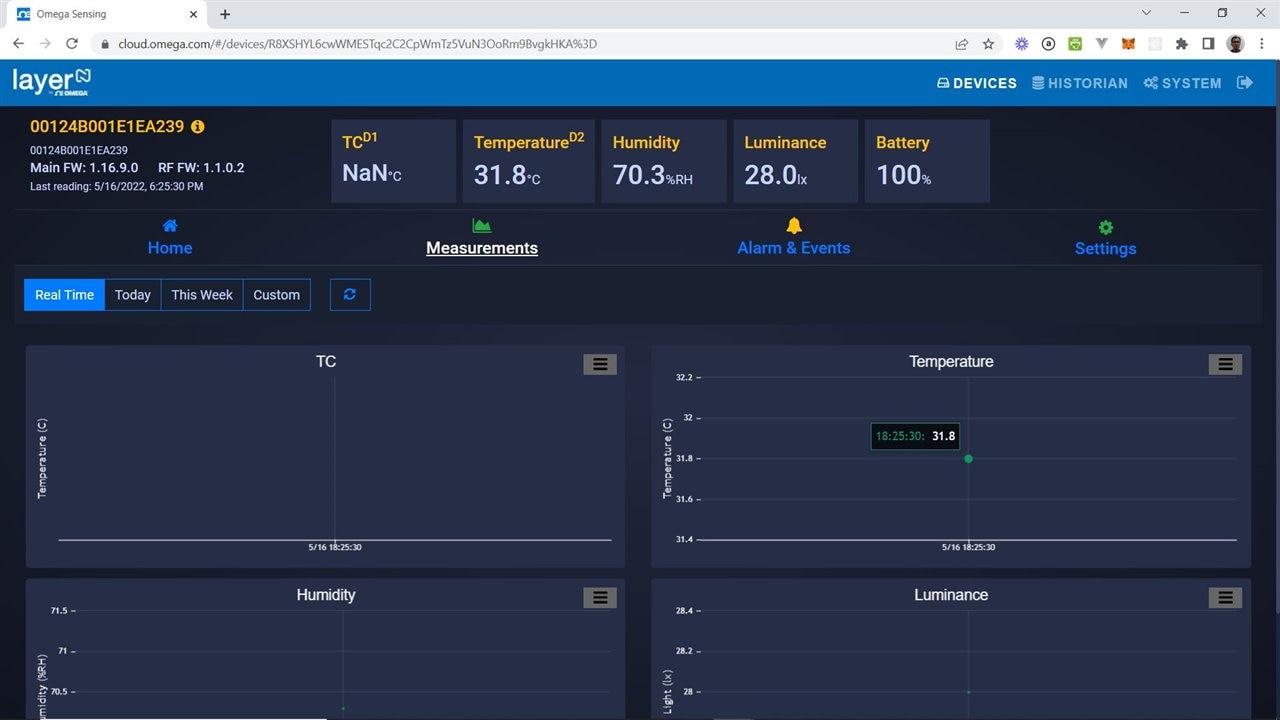Open the TC chart hamburger menu

point(600,365)
